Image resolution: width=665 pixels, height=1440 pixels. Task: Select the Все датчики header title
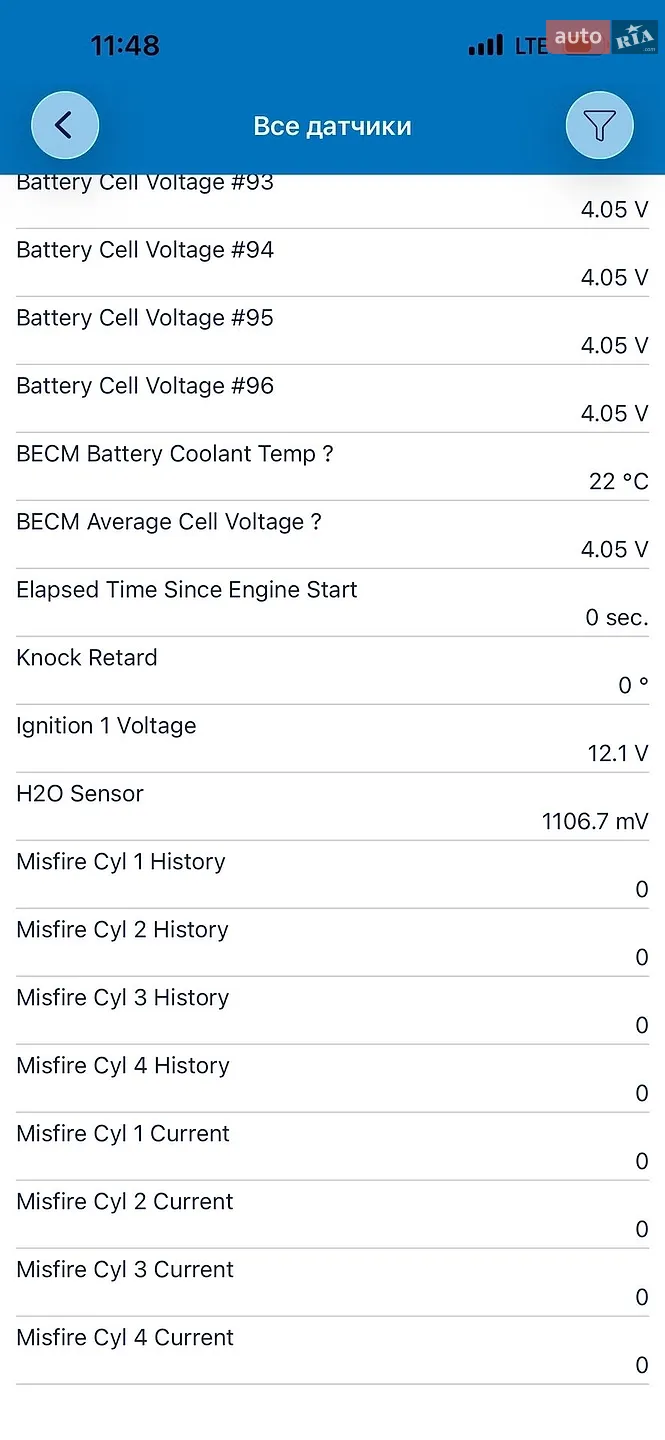click(x=332, y=126)
